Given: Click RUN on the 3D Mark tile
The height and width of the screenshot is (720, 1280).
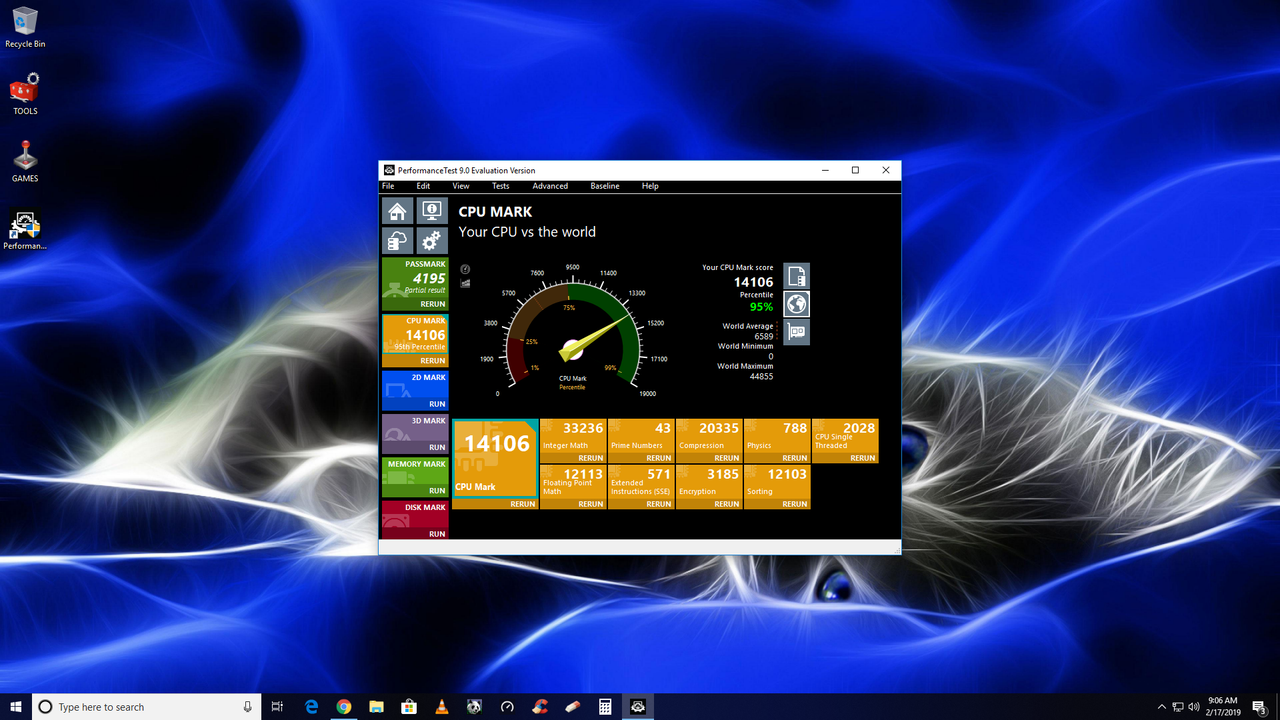Looking at the screenshot, I should pyautogui.click(x=437, y=447).
